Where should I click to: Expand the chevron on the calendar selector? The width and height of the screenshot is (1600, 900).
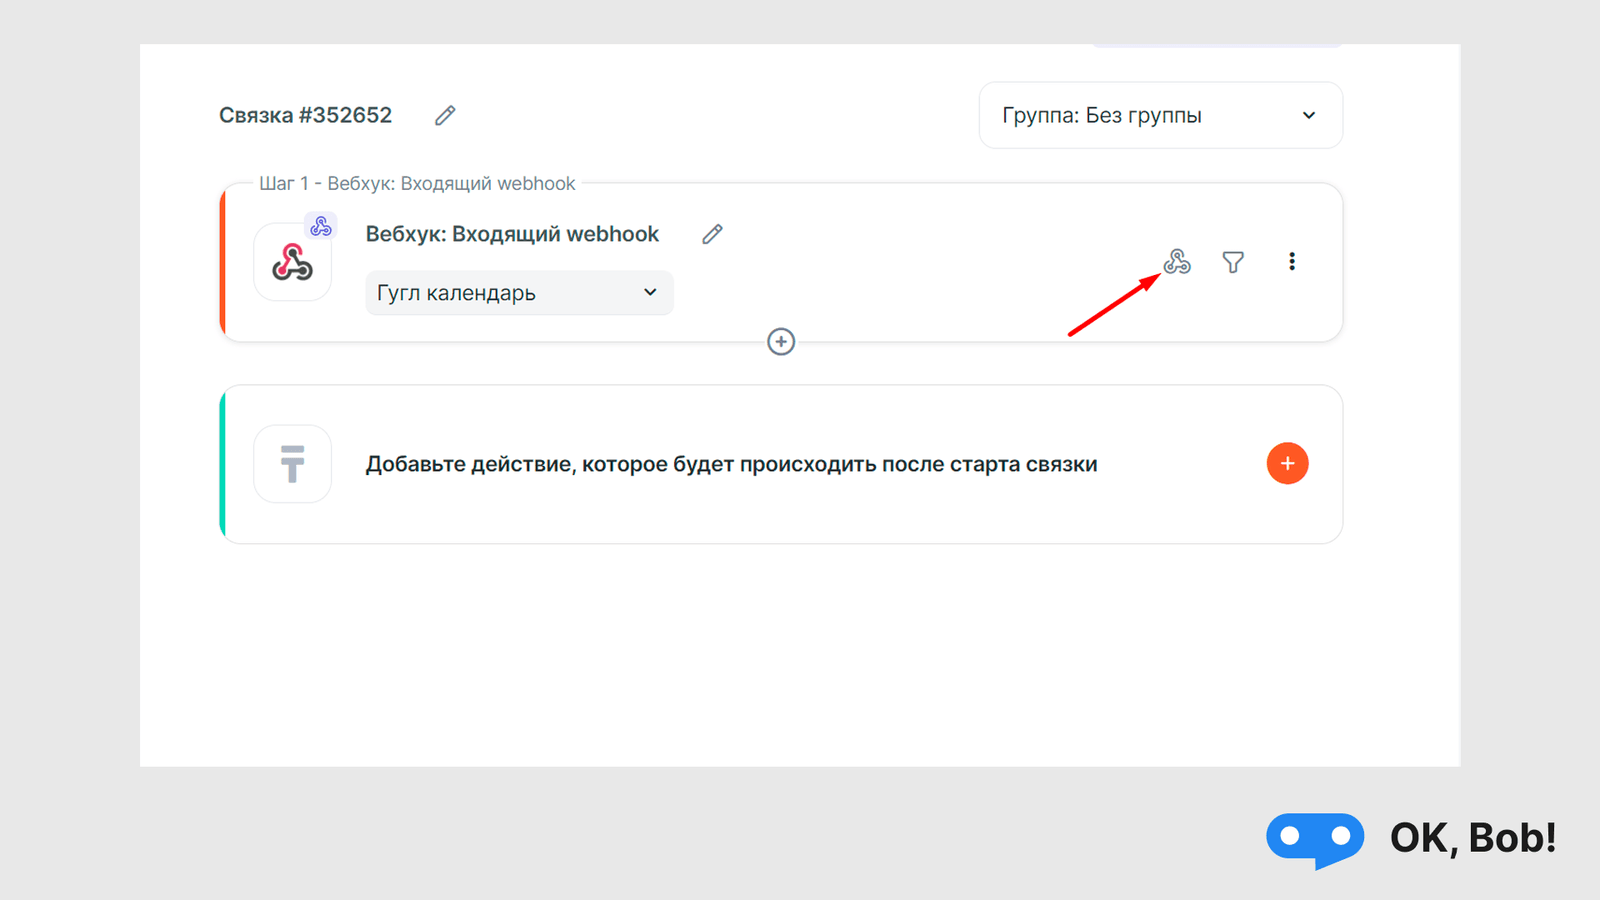click(650, 292)
